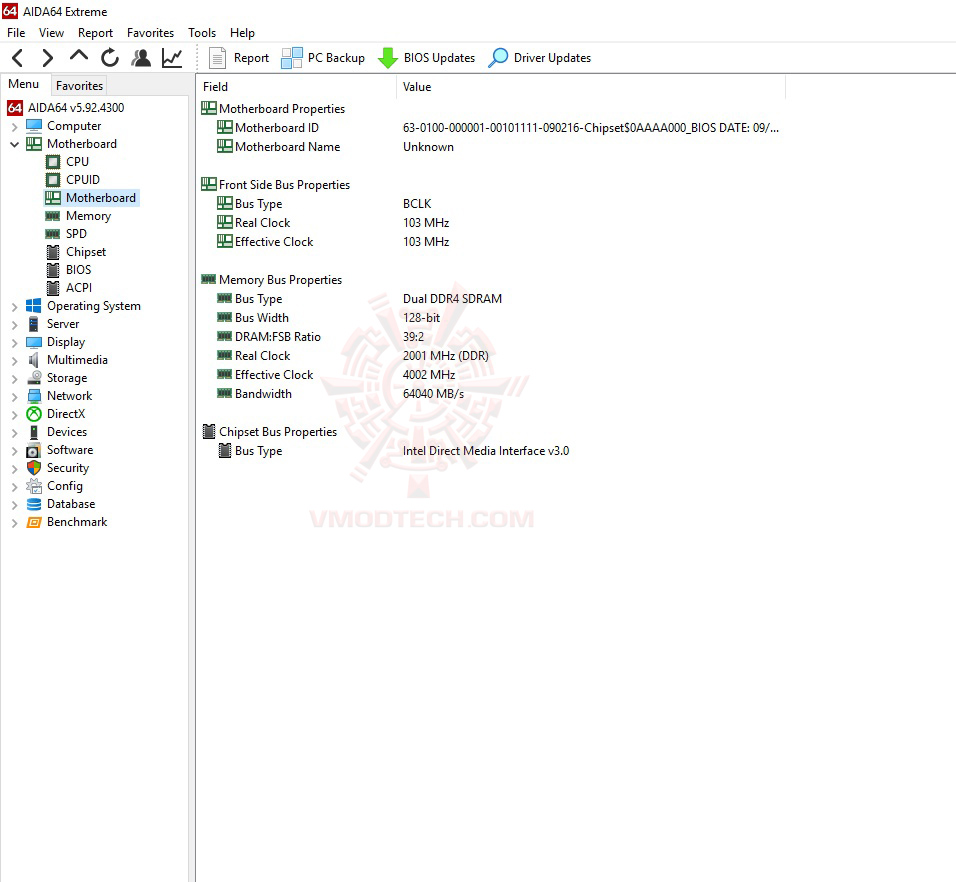Click the Database cylinder icon
The image size is (956, 882).
34,504
